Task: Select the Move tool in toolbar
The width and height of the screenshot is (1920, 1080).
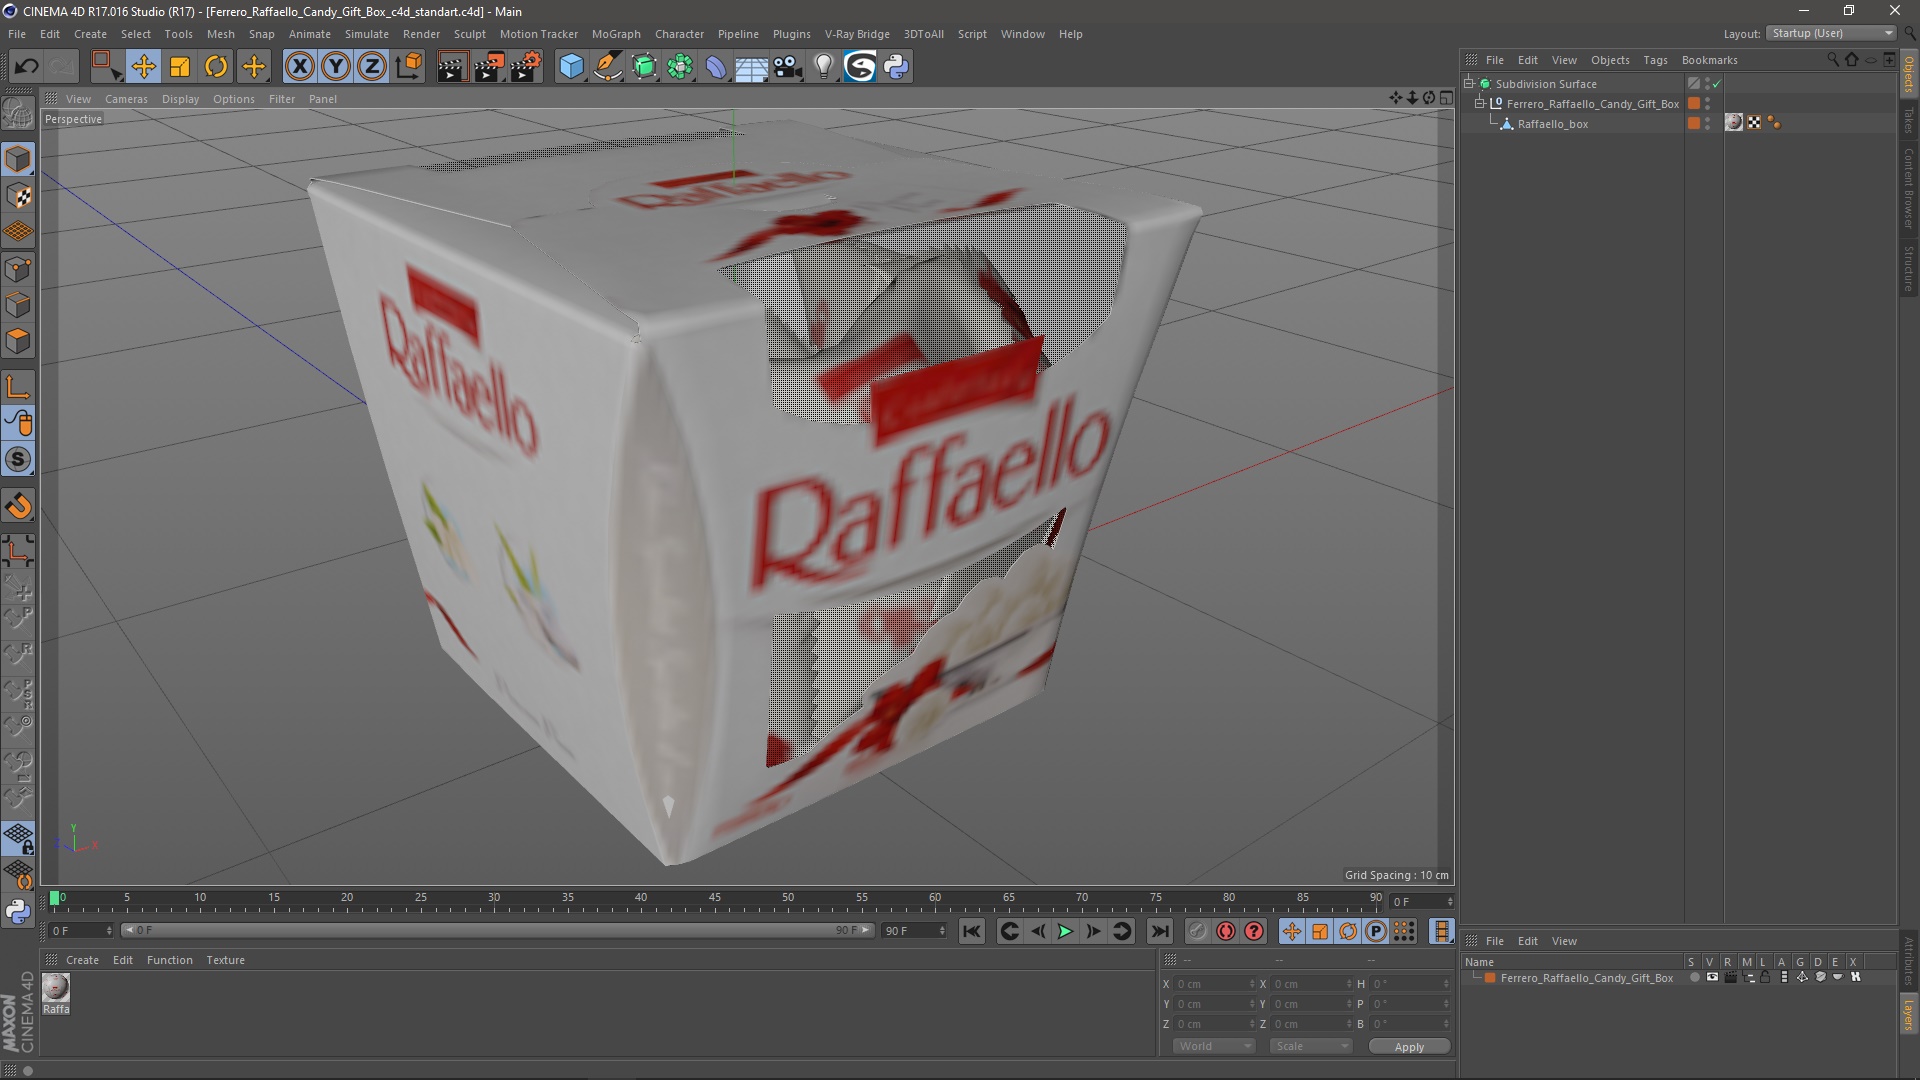Action: (x=143, y=67)
